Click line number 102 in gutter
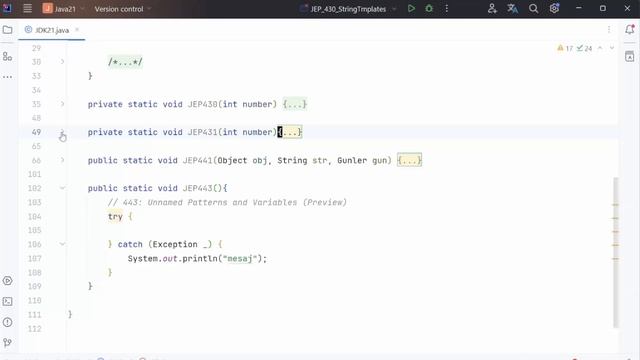 pos(34,188)
